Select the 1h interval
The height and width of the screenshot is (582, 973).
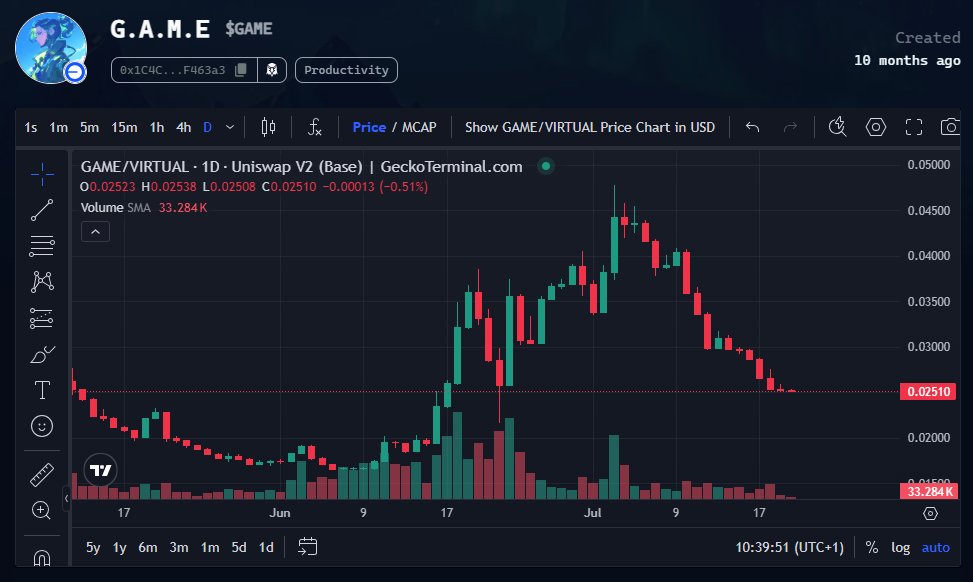pos(157,127)
